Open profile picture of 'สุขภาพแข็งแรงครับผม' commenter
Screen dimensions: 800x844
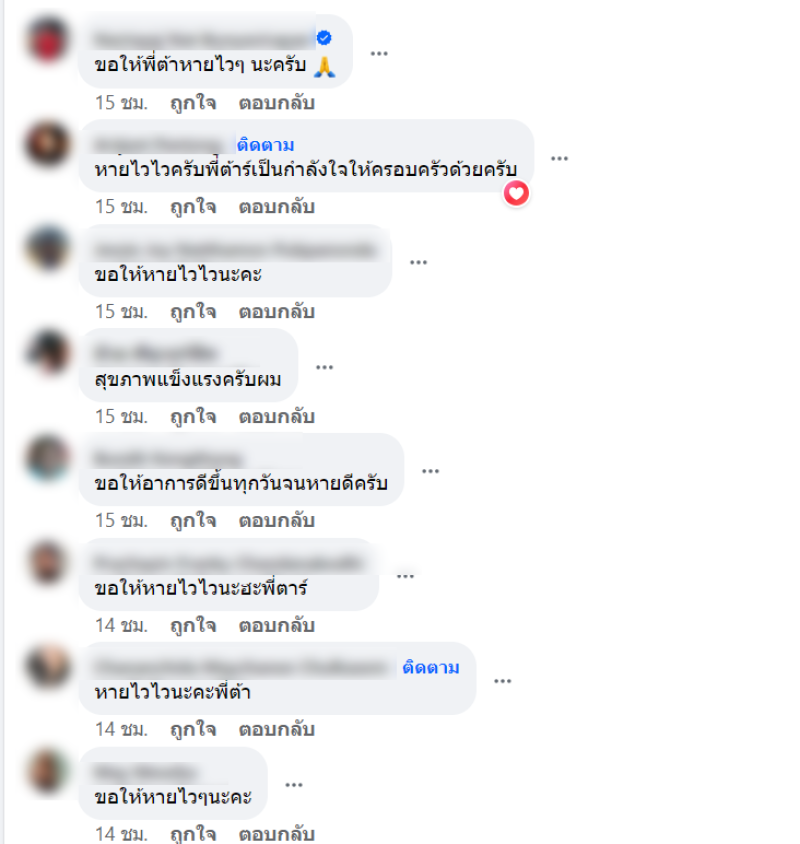tap(48, 353)
